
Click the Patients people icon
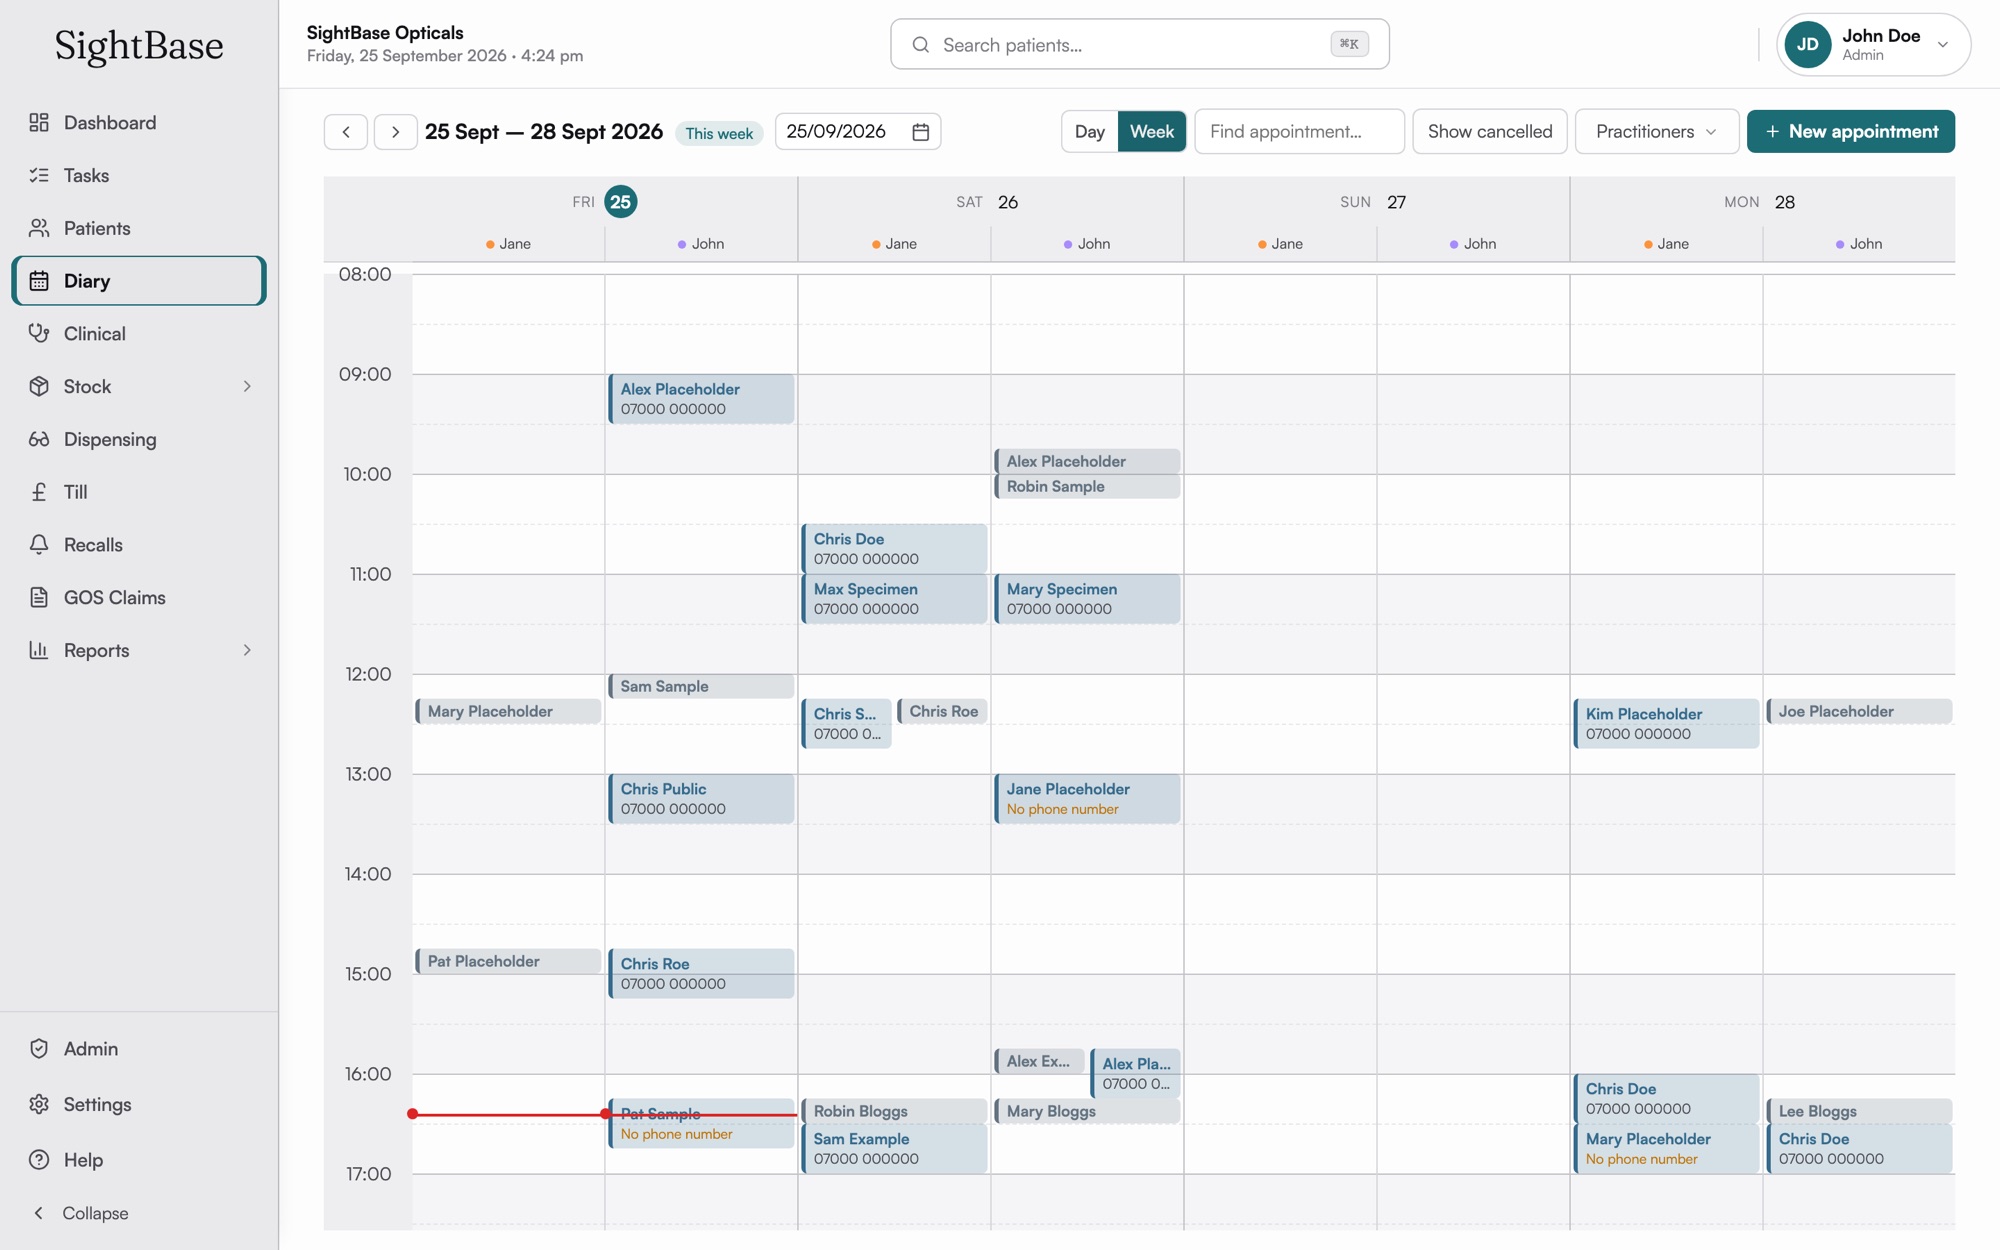pyautogui.click(x=39, y=228)
